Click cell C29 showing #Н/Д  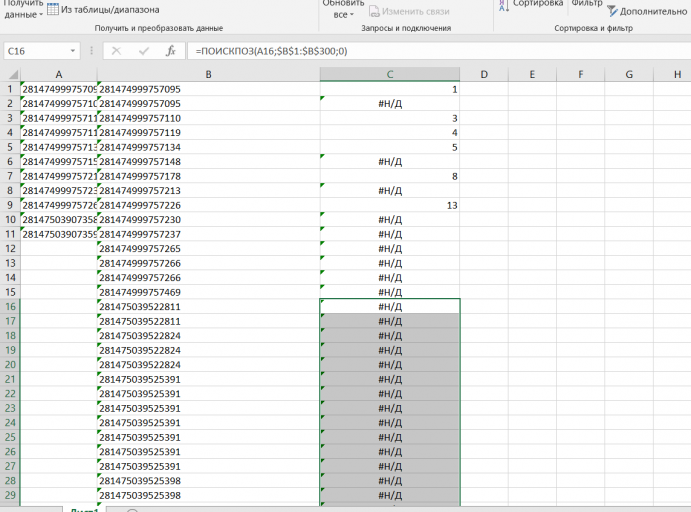(x=390, y=495)
